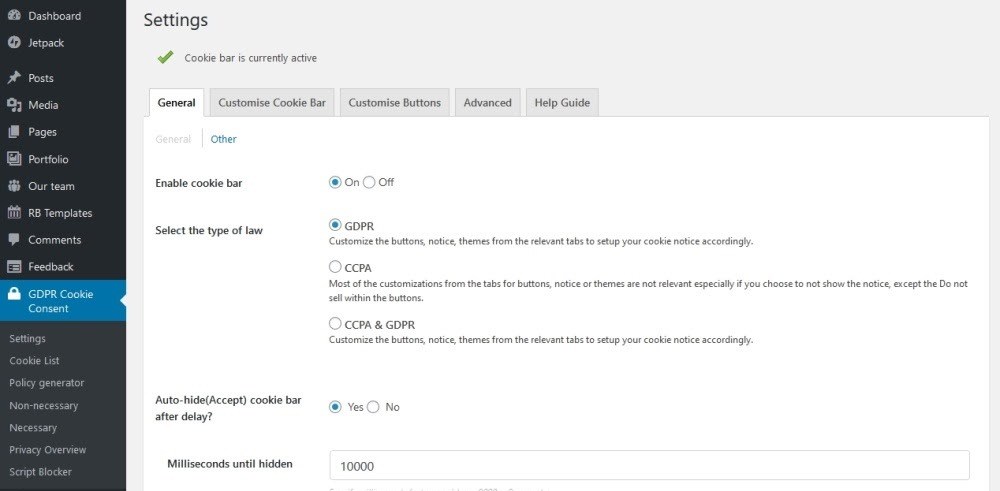Click the Pages icon in sidebar
The image size is (1000, 491).
click(14, 132)
